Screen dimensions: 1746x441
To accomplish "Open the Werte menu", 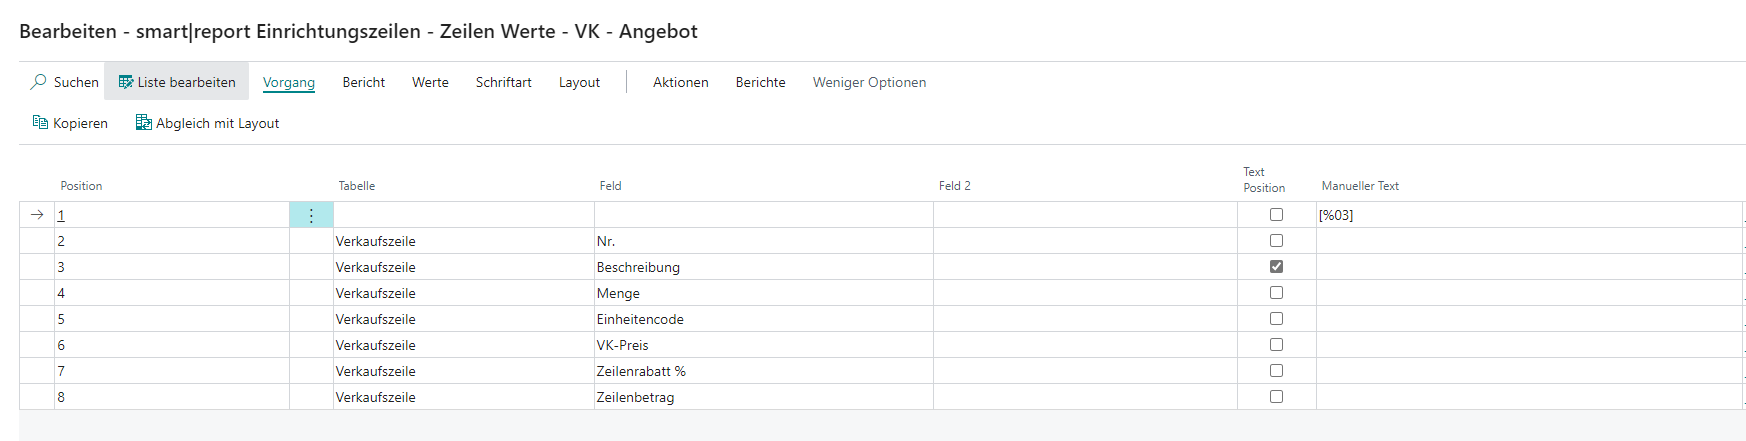I will click(x=430, y=82).
